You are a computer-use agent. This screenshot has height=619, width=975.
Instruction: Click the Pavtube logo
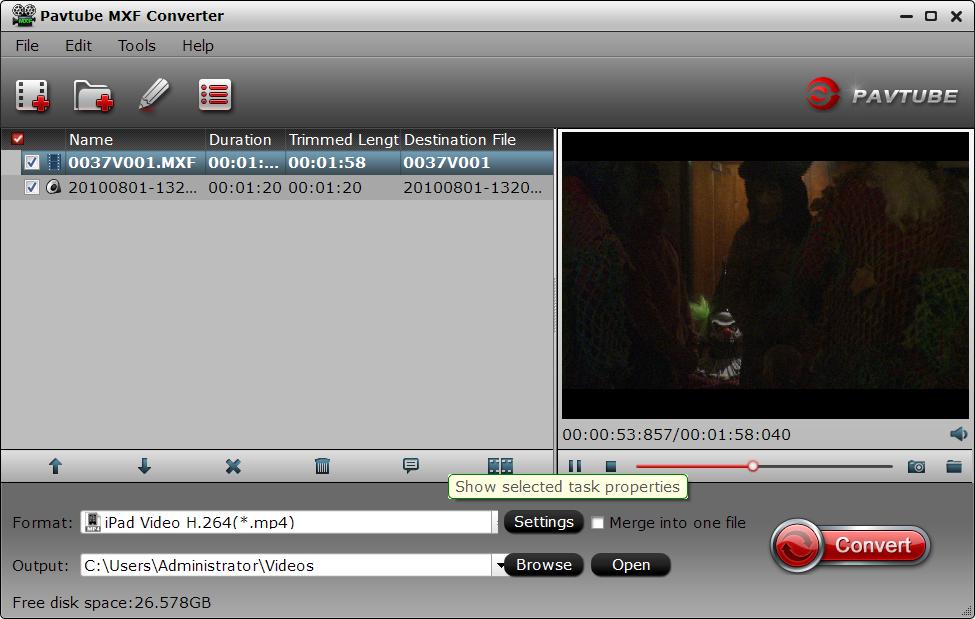pyautogui.click(x=881, y=95)
